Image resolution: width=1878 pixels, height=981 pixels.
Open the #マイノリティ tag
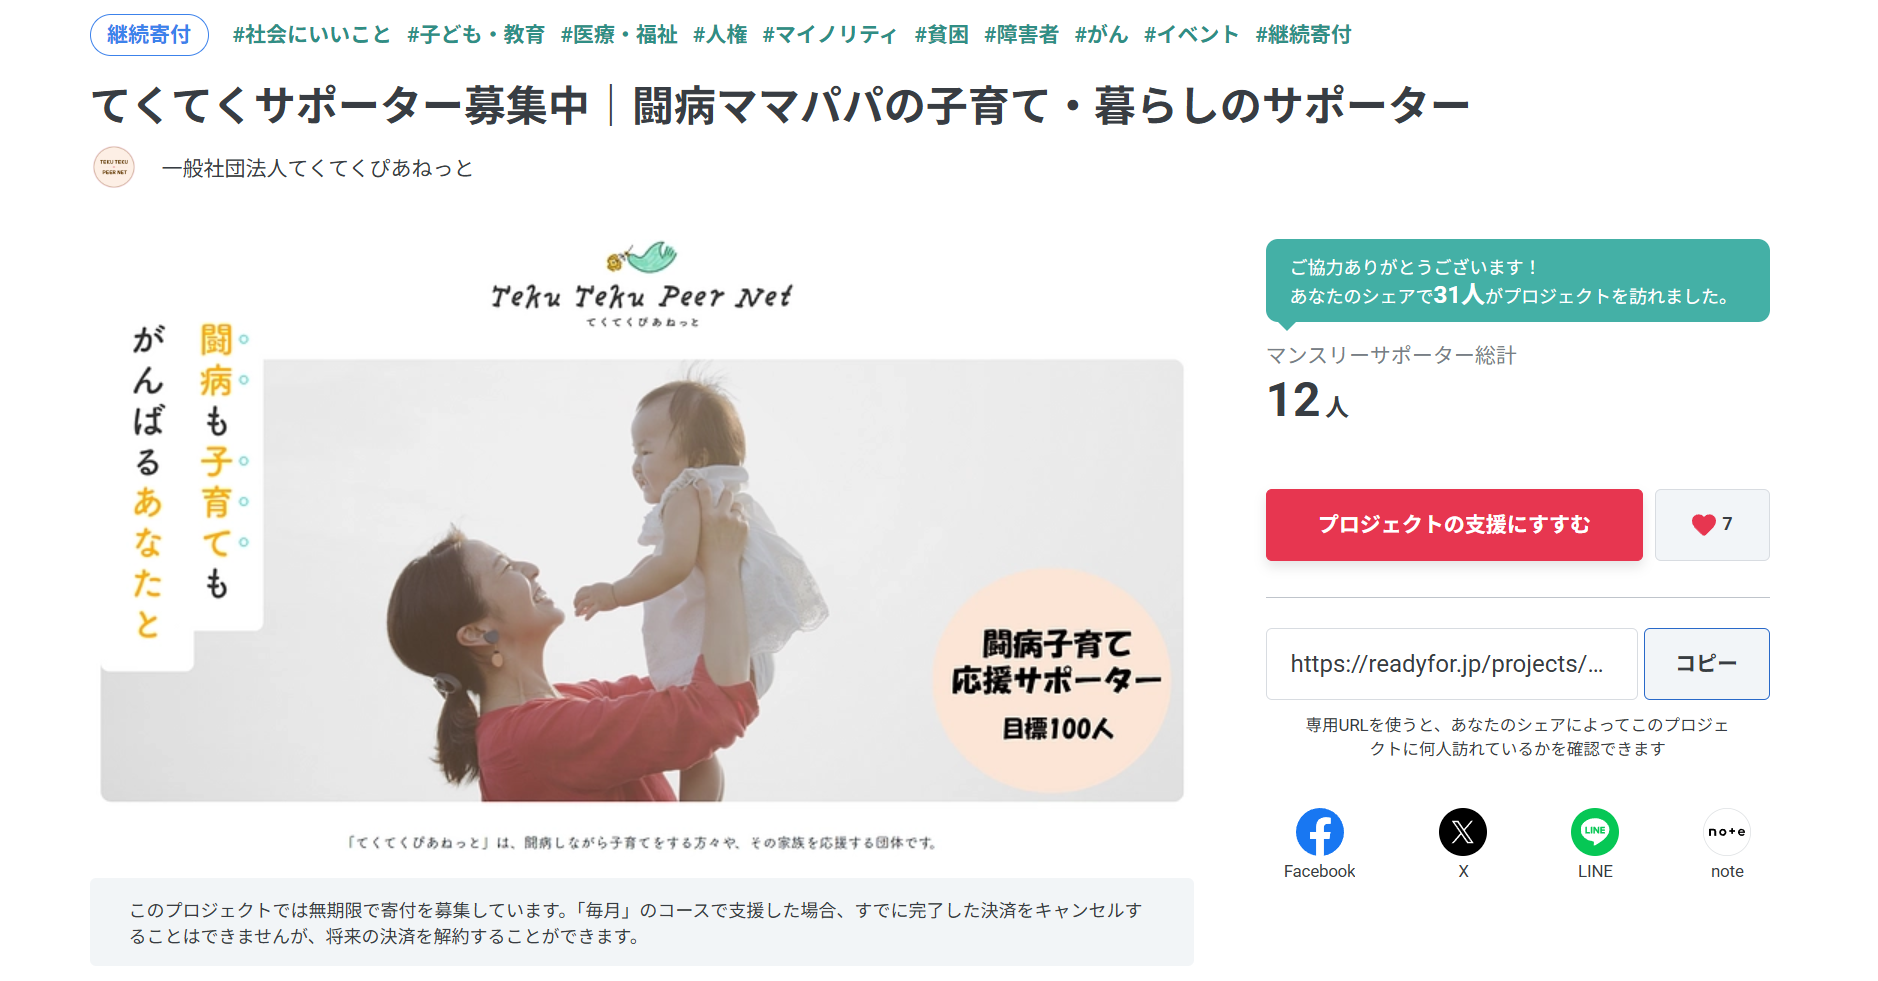(x=830, y=35)
